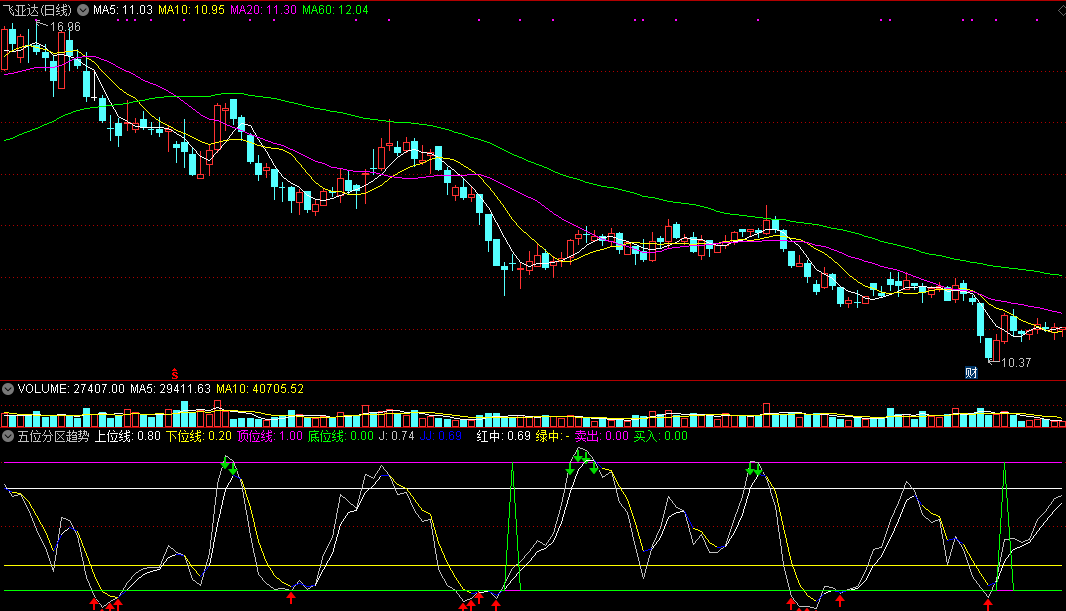This screenshot has height=611, width=1066.
Task: Click the 10.37 low price label
Action: click(1016, 363)
